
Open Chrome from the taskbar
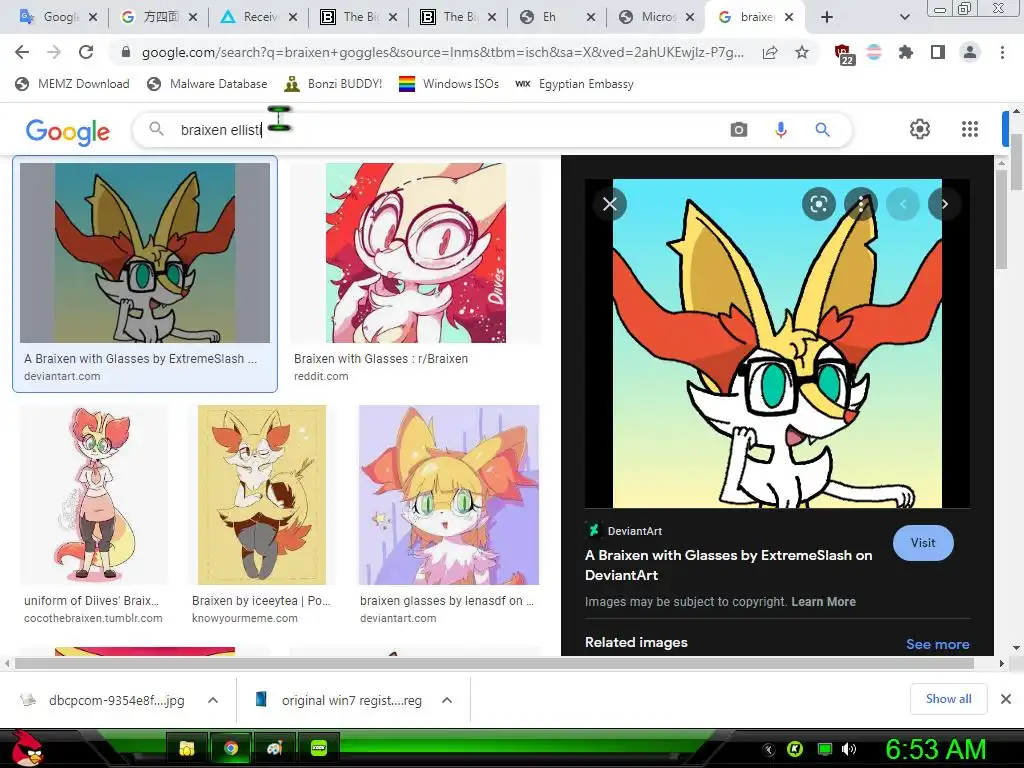click(x=230, y=748)
